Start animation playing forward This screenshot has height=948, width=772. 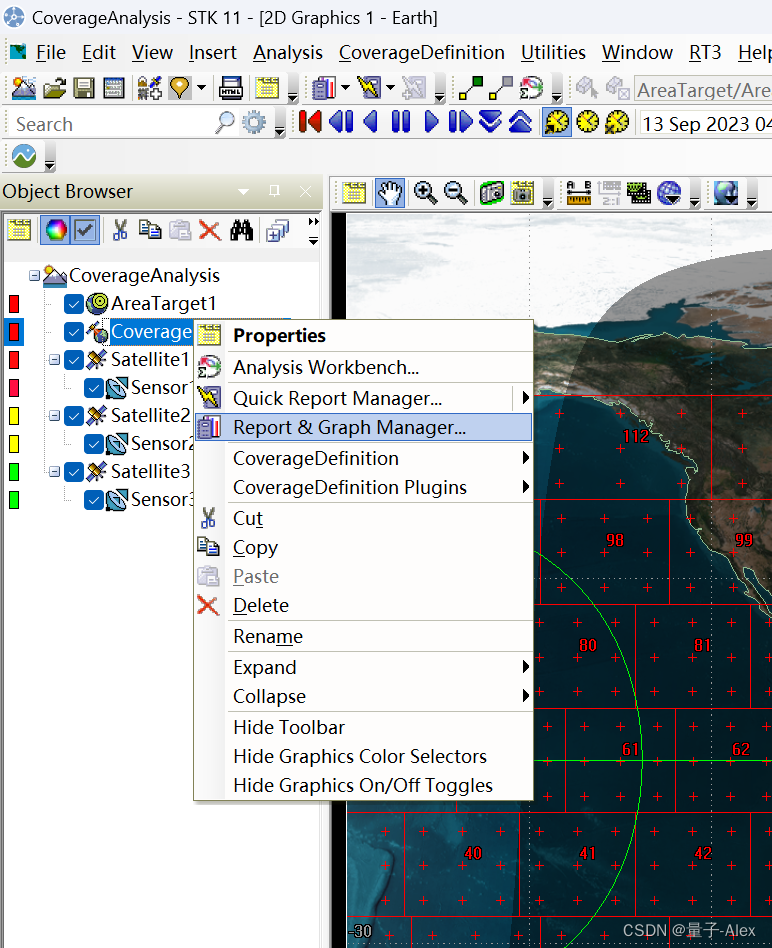click(431, 122)
